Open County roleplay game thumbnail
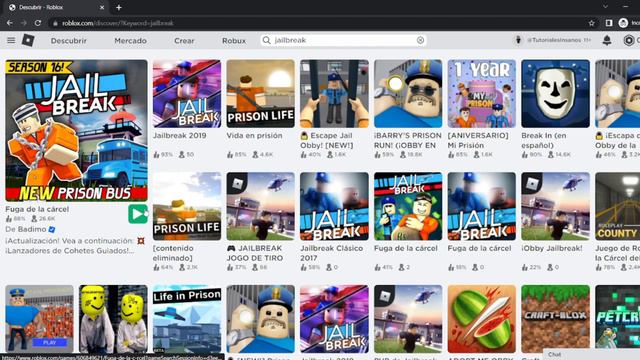 (x=618, y=206)
